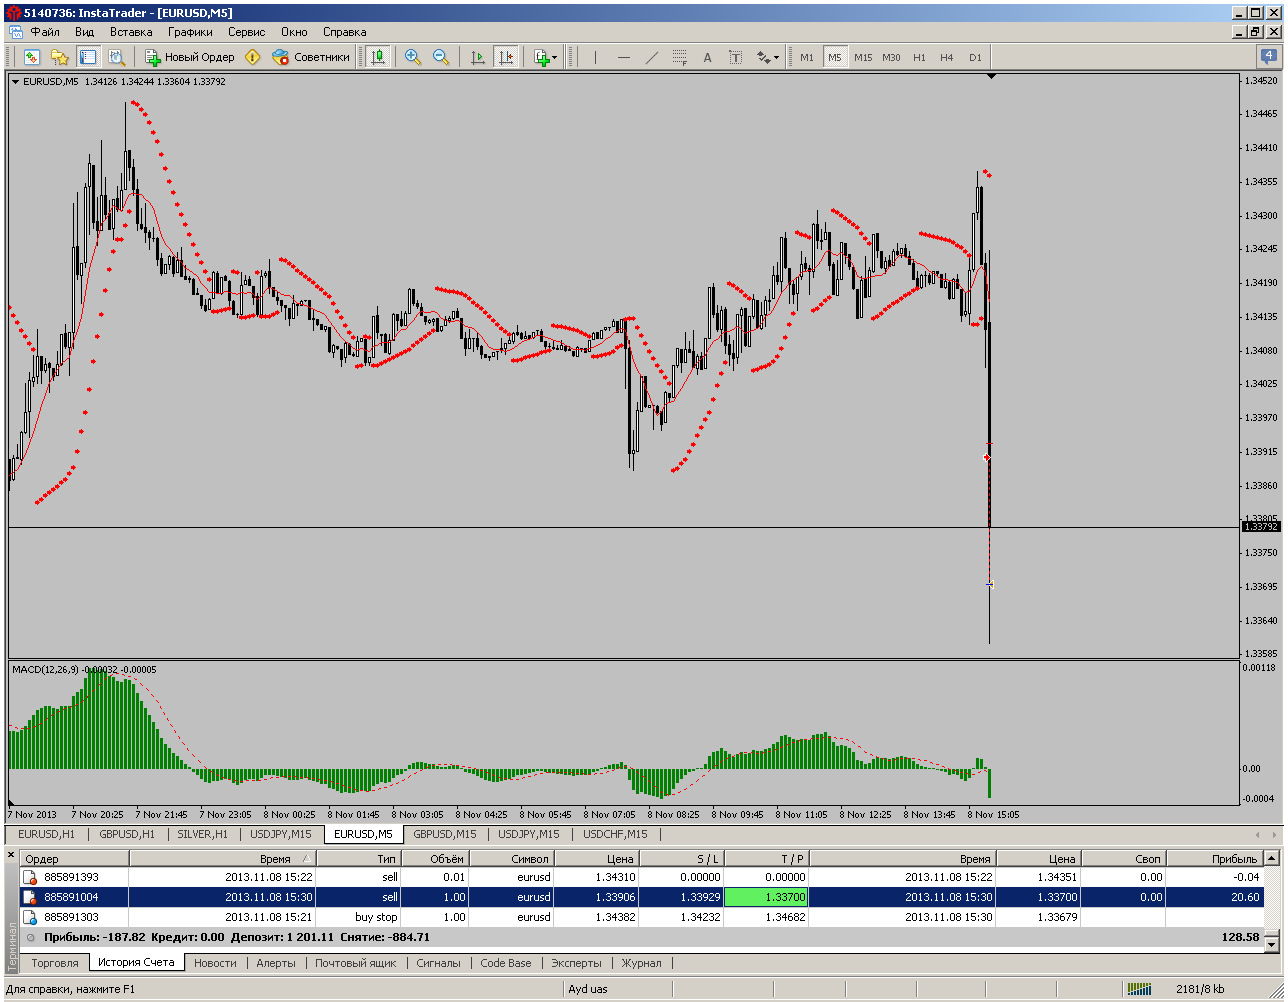Image resolution: width=1288 pixels, height=1002 pixels.
Task: Open the Справка menu
Action: (x=345, y=32)
